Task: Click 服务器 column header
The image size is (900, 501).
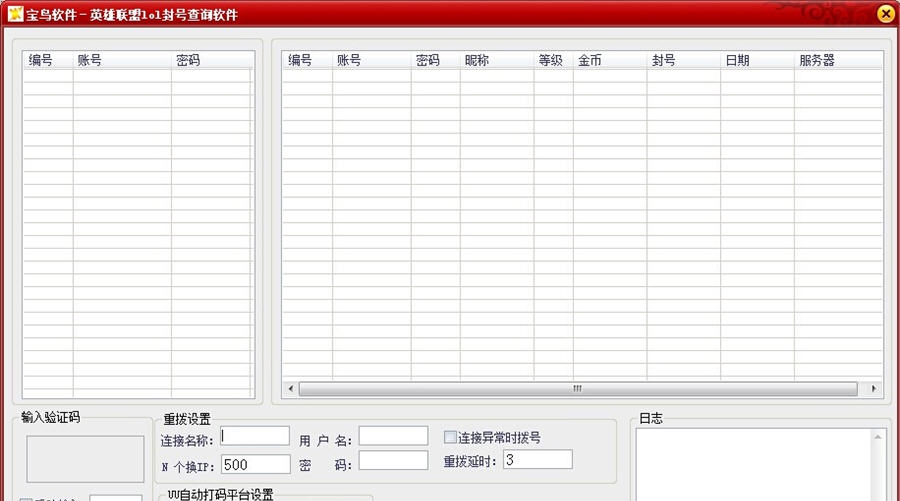Action: (839, 60)
